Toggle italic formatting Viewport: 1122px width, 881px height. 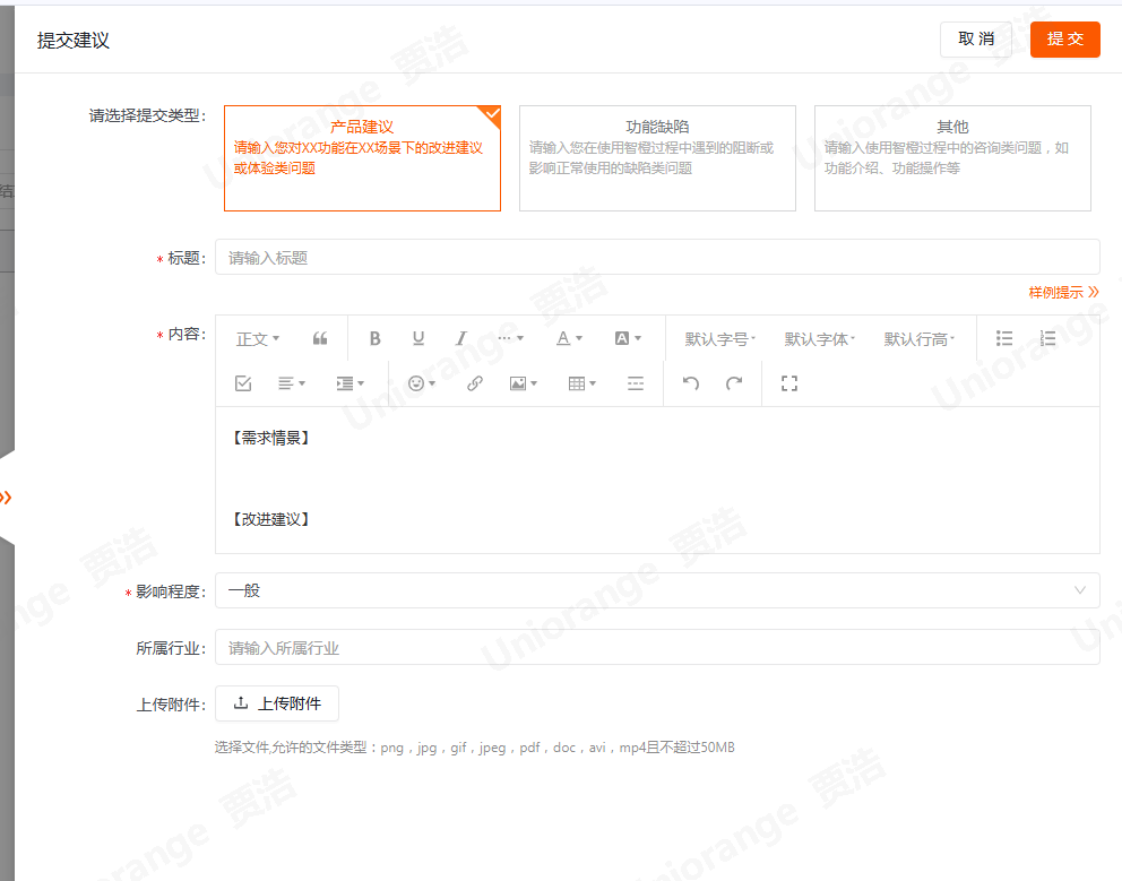(462, 339)
